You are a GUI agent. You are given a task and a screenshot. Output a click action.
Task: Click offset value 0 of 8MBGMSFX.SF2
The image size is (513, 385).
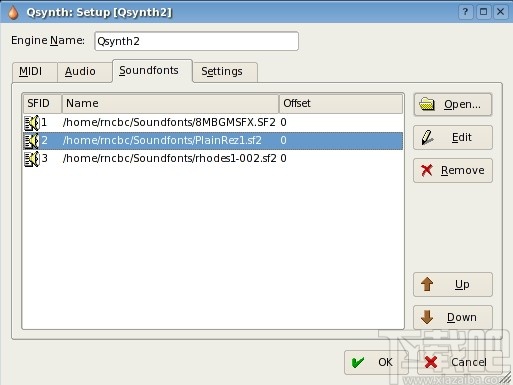pos(283,123)
